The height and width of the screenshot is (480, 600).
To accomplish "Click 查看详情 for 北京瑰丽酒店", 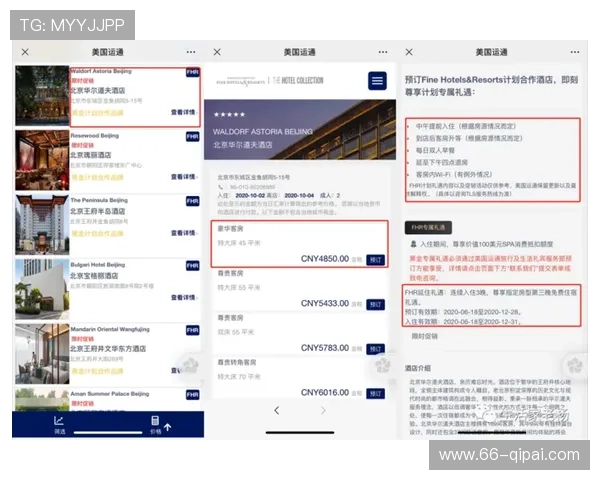I will pos(184,177).
